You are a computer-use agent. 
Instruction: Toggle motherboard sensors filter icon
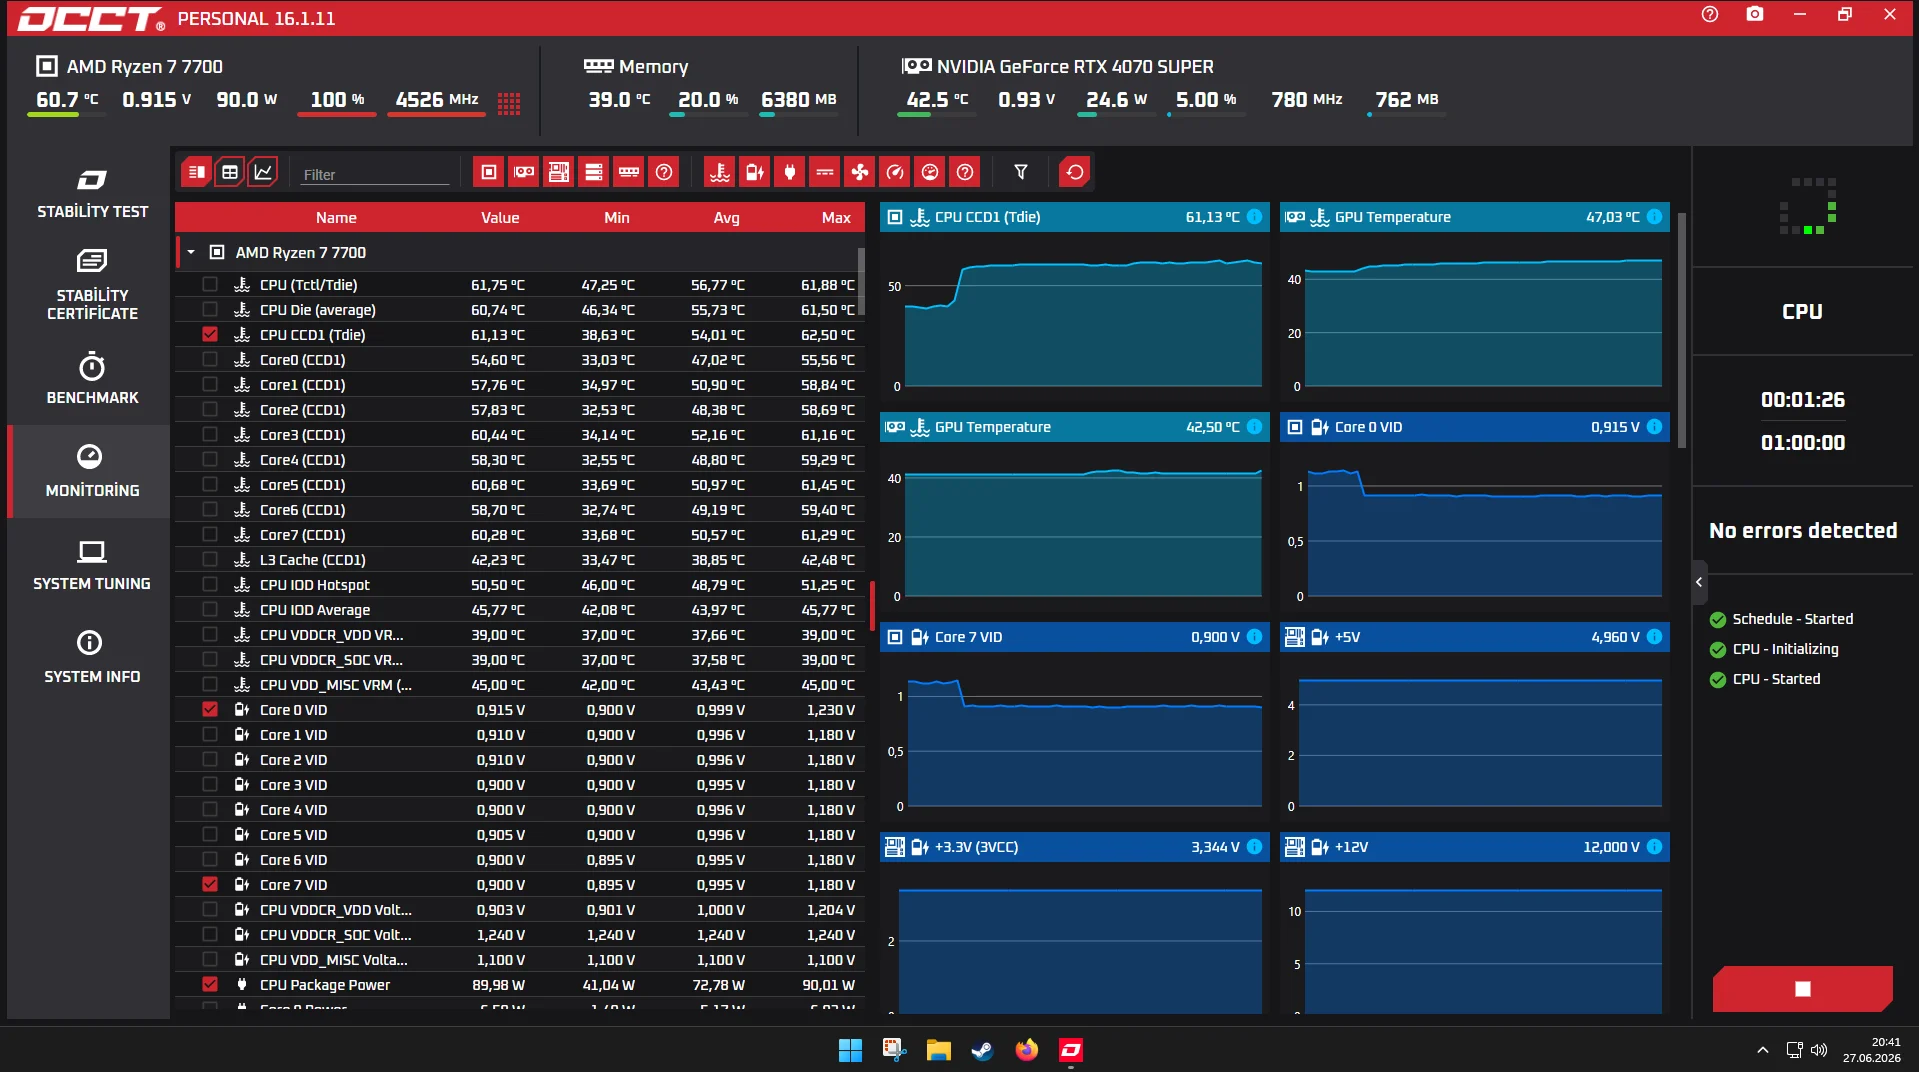coord(559,172)
